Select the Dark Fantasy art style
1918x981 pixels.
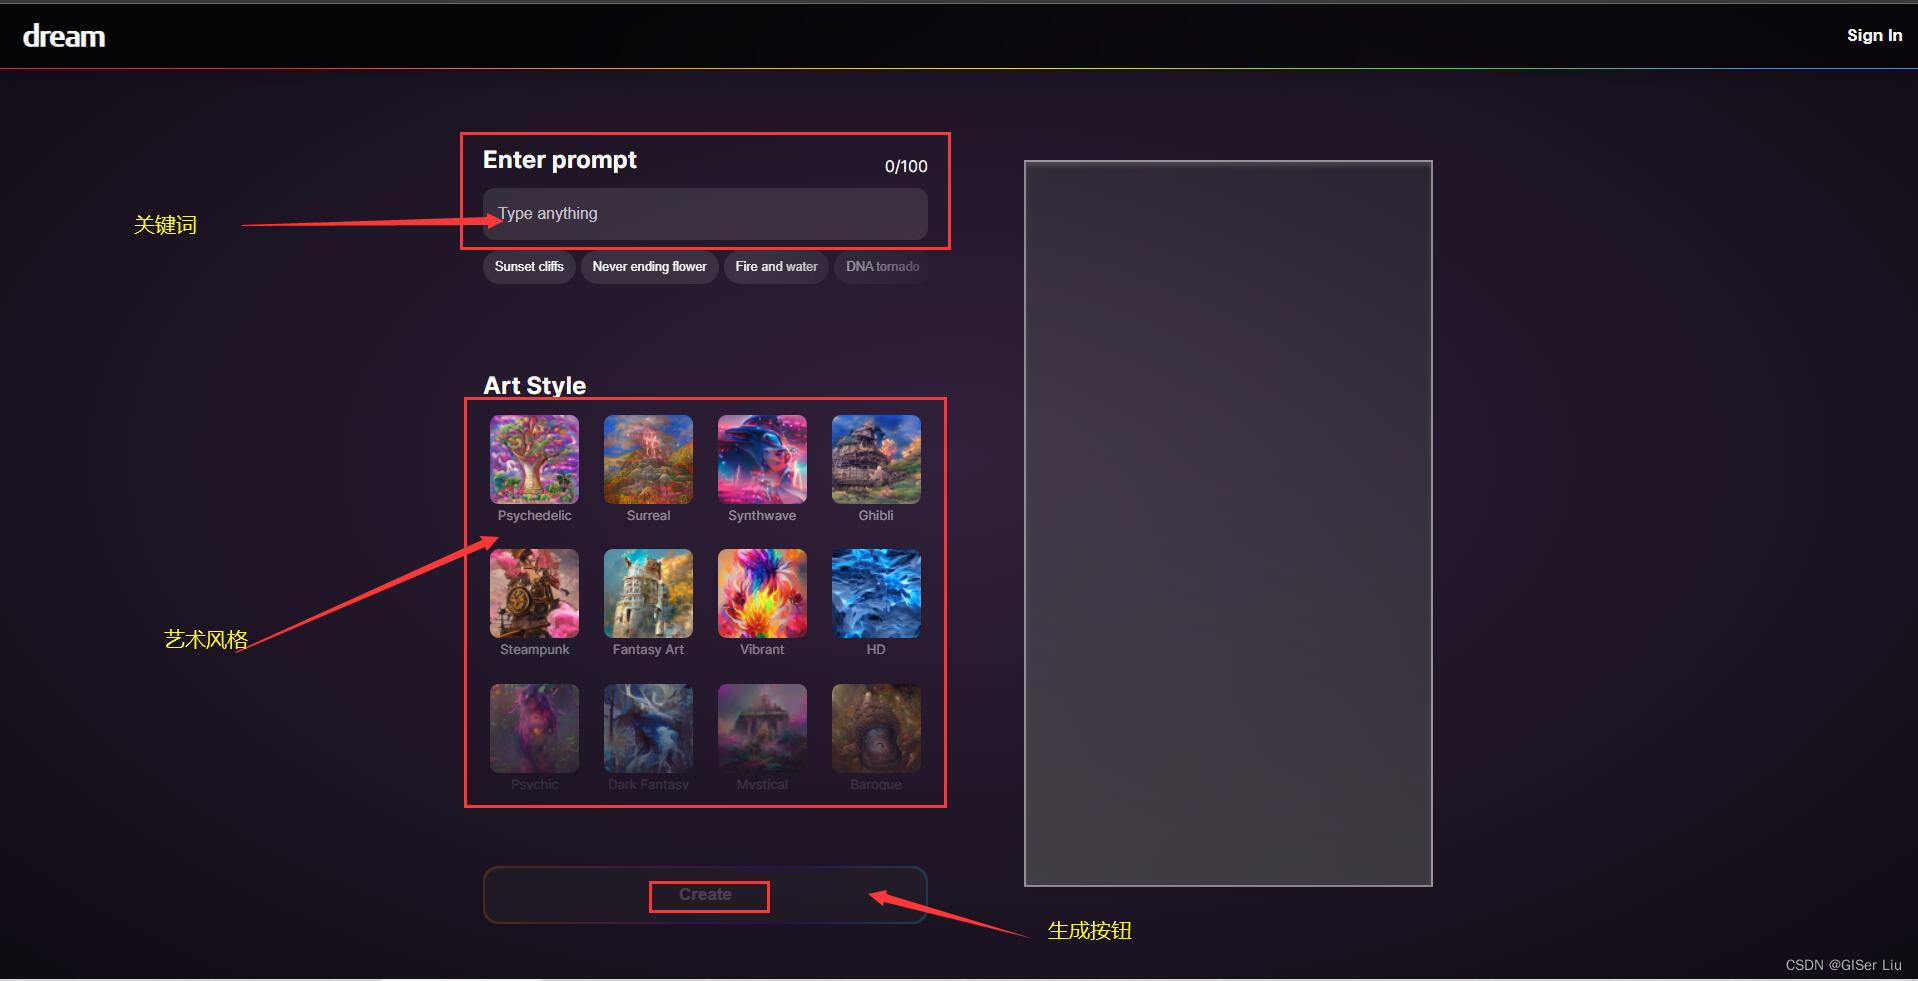(x=648, y=728)
